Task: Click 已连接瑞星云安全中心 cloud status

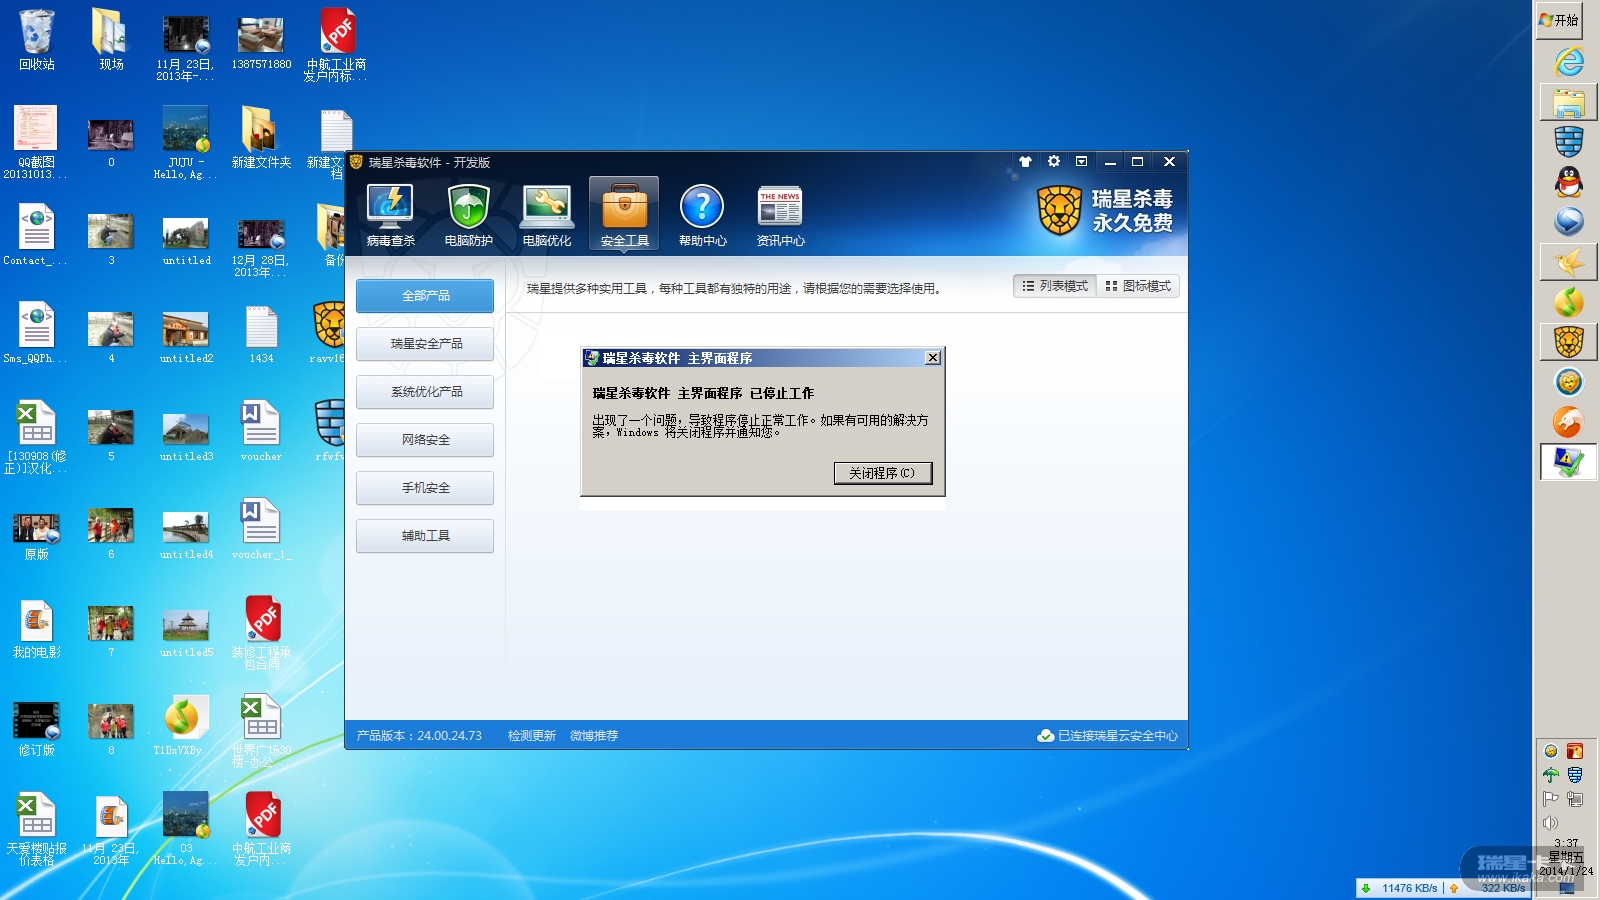Action: (x=1108, y=736)
